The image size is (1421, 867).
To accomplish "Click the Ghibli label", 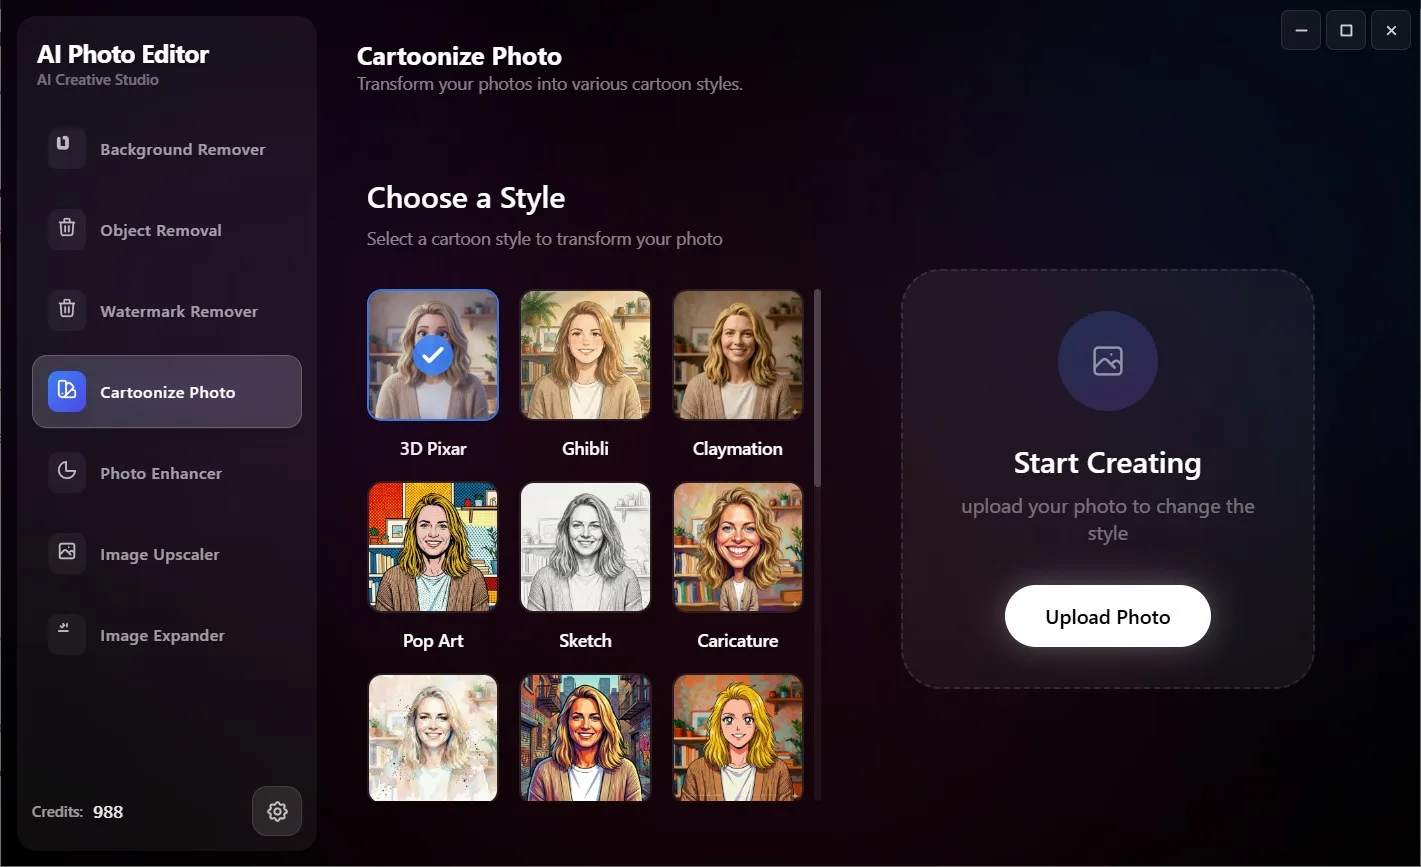I will [x=585, y=449].
